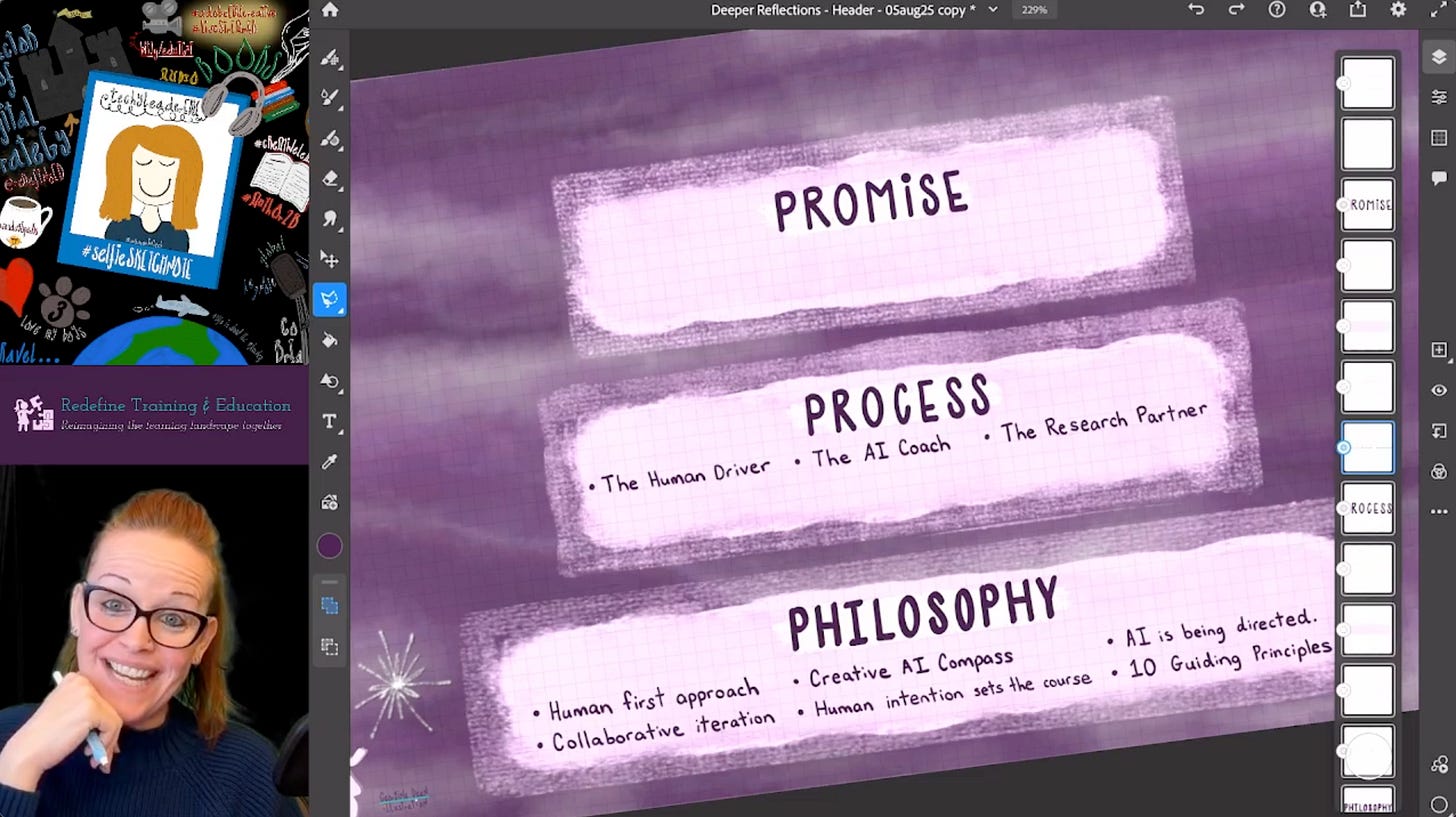Select the highlighted layer thumbnail
The width and height of the screenshot is (1456, 817).
1368,448
